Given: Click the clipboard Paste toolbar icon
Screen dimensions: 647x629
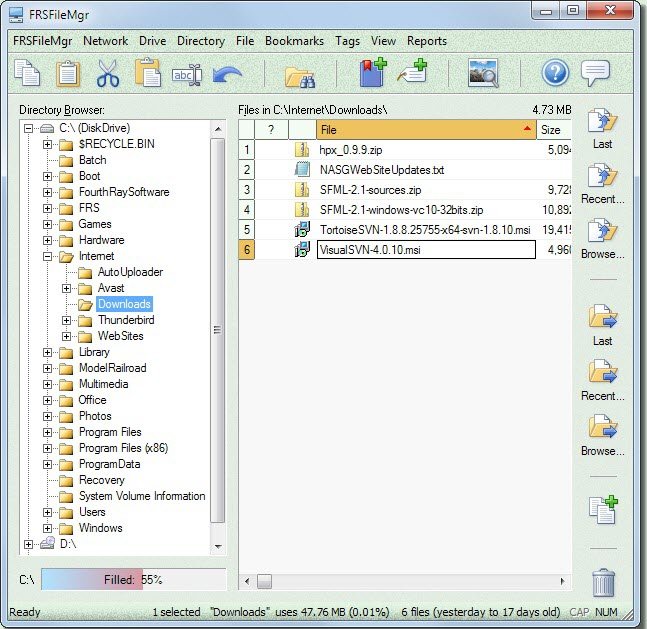Looking at the screenshot, I should pos(68,73).
